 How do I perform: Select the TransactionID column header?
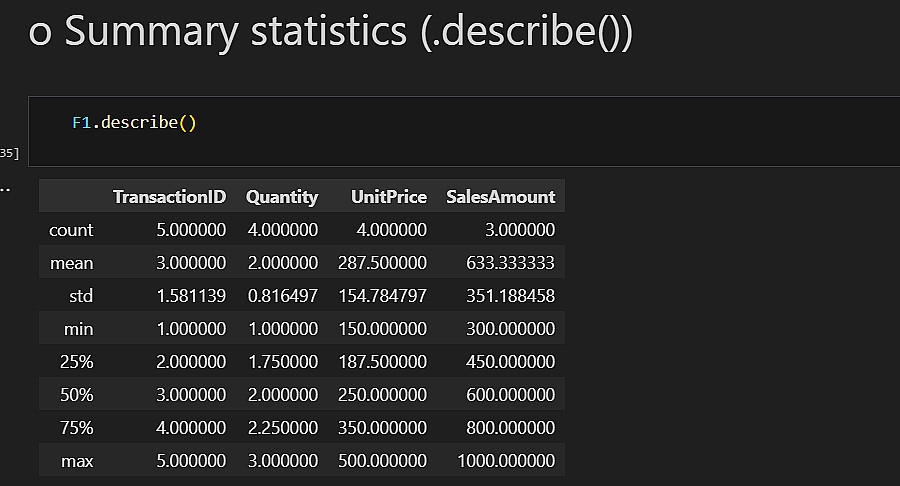click(x=169, y=197)
